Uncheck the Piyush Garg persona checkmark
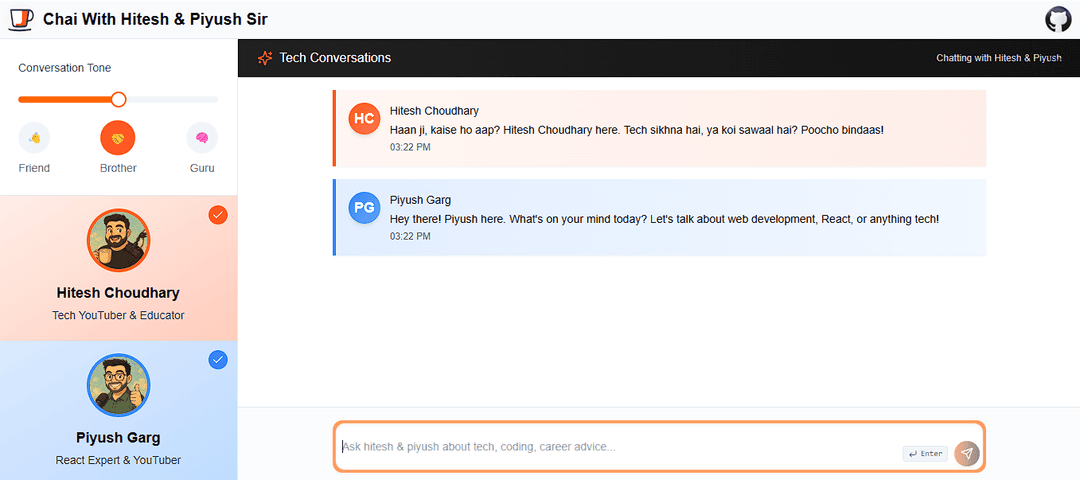This screenshot has height=480, width=1080. (218, 360)
